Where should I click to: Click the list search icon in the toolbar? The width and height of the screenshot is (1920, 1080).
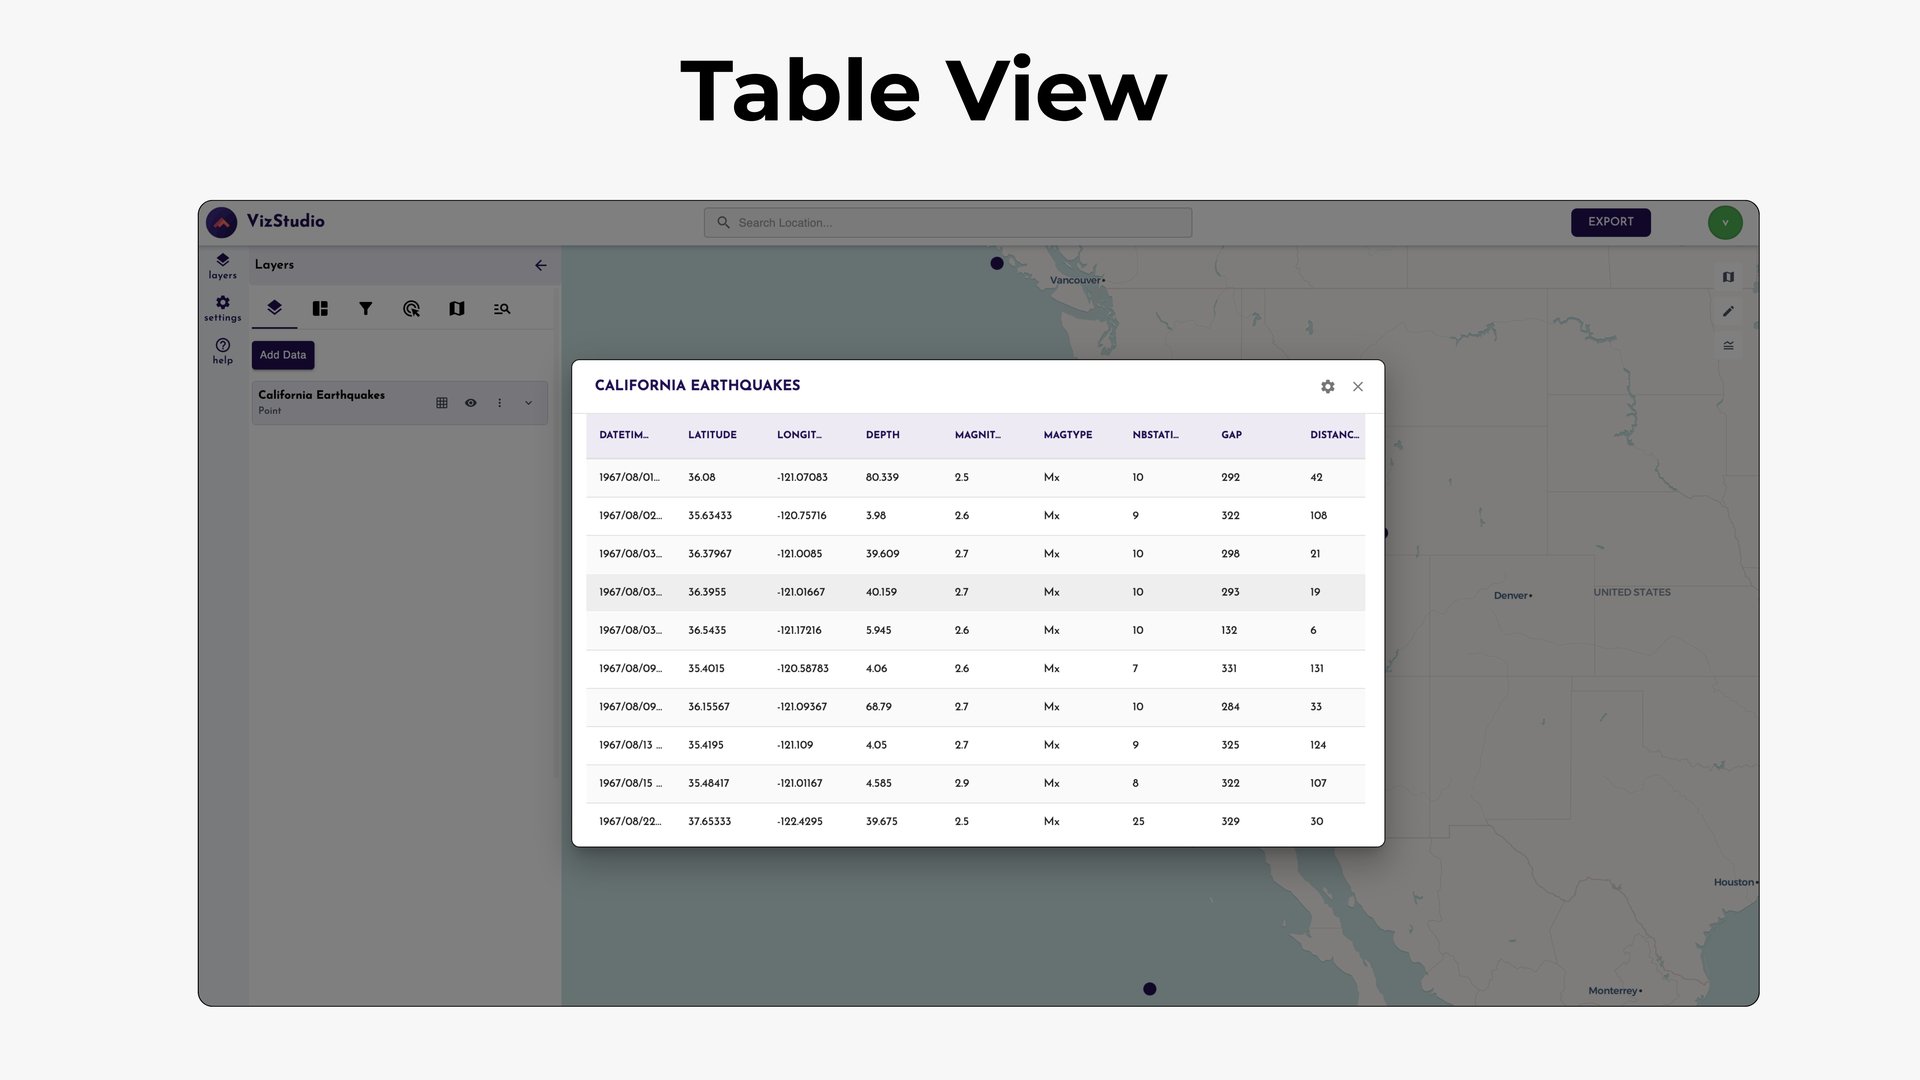(x=502, y=308)
